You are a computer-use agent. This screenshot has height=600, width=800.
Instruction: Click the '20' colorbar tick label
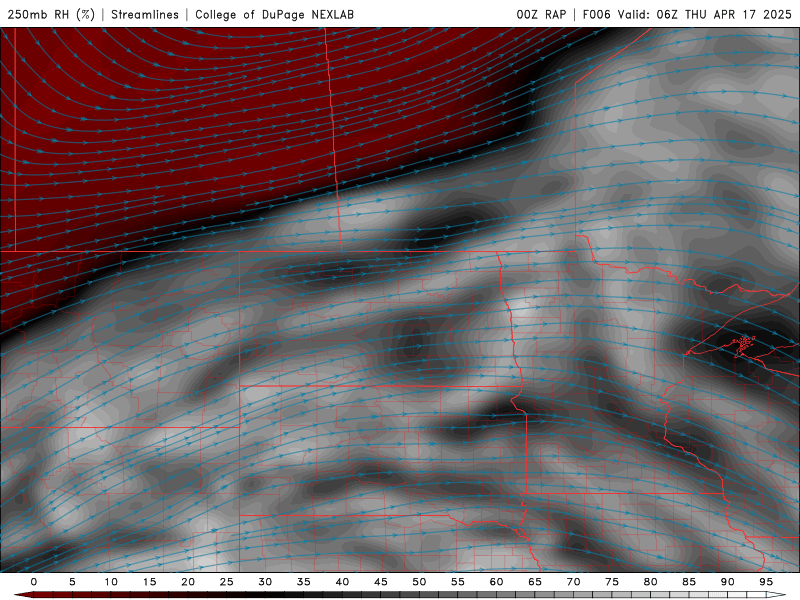pyautogui.click(x=188, y=582)
